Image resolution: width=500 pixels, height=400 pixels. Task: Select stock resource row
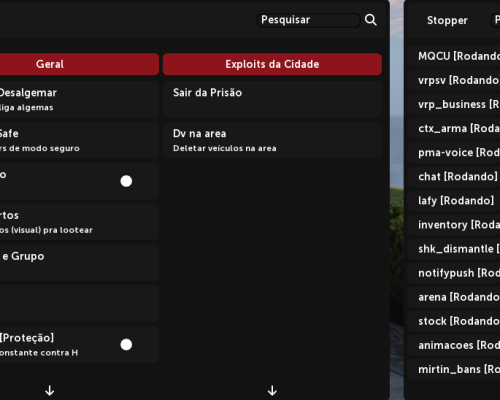pos(454,321)
